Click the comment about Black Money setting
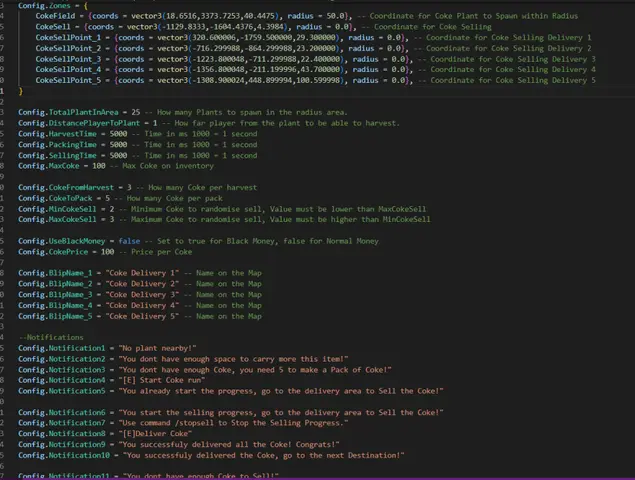Screen dimensions: 635x480 (263, 241)
